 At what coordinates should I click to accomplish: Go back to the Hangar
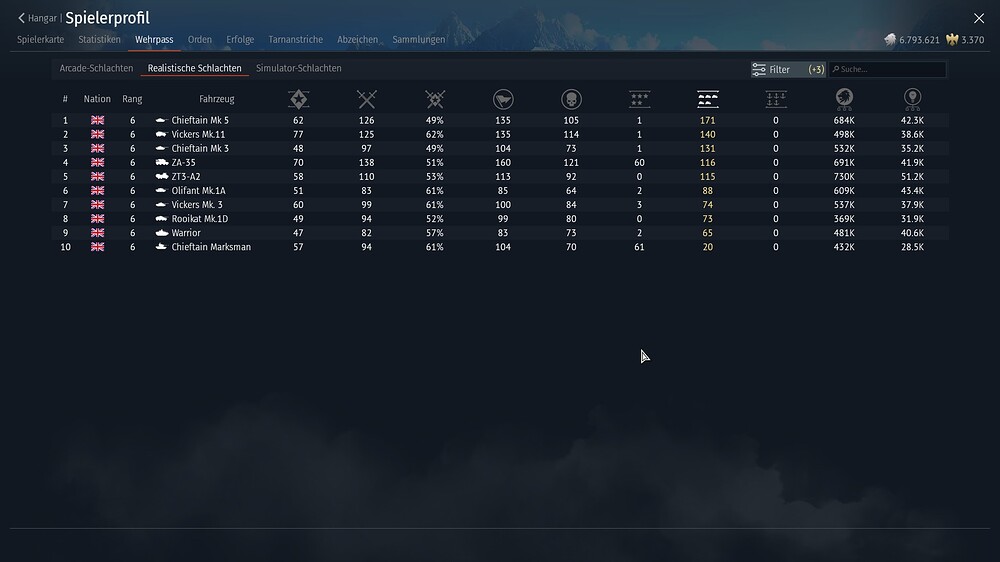coord(39,18)
